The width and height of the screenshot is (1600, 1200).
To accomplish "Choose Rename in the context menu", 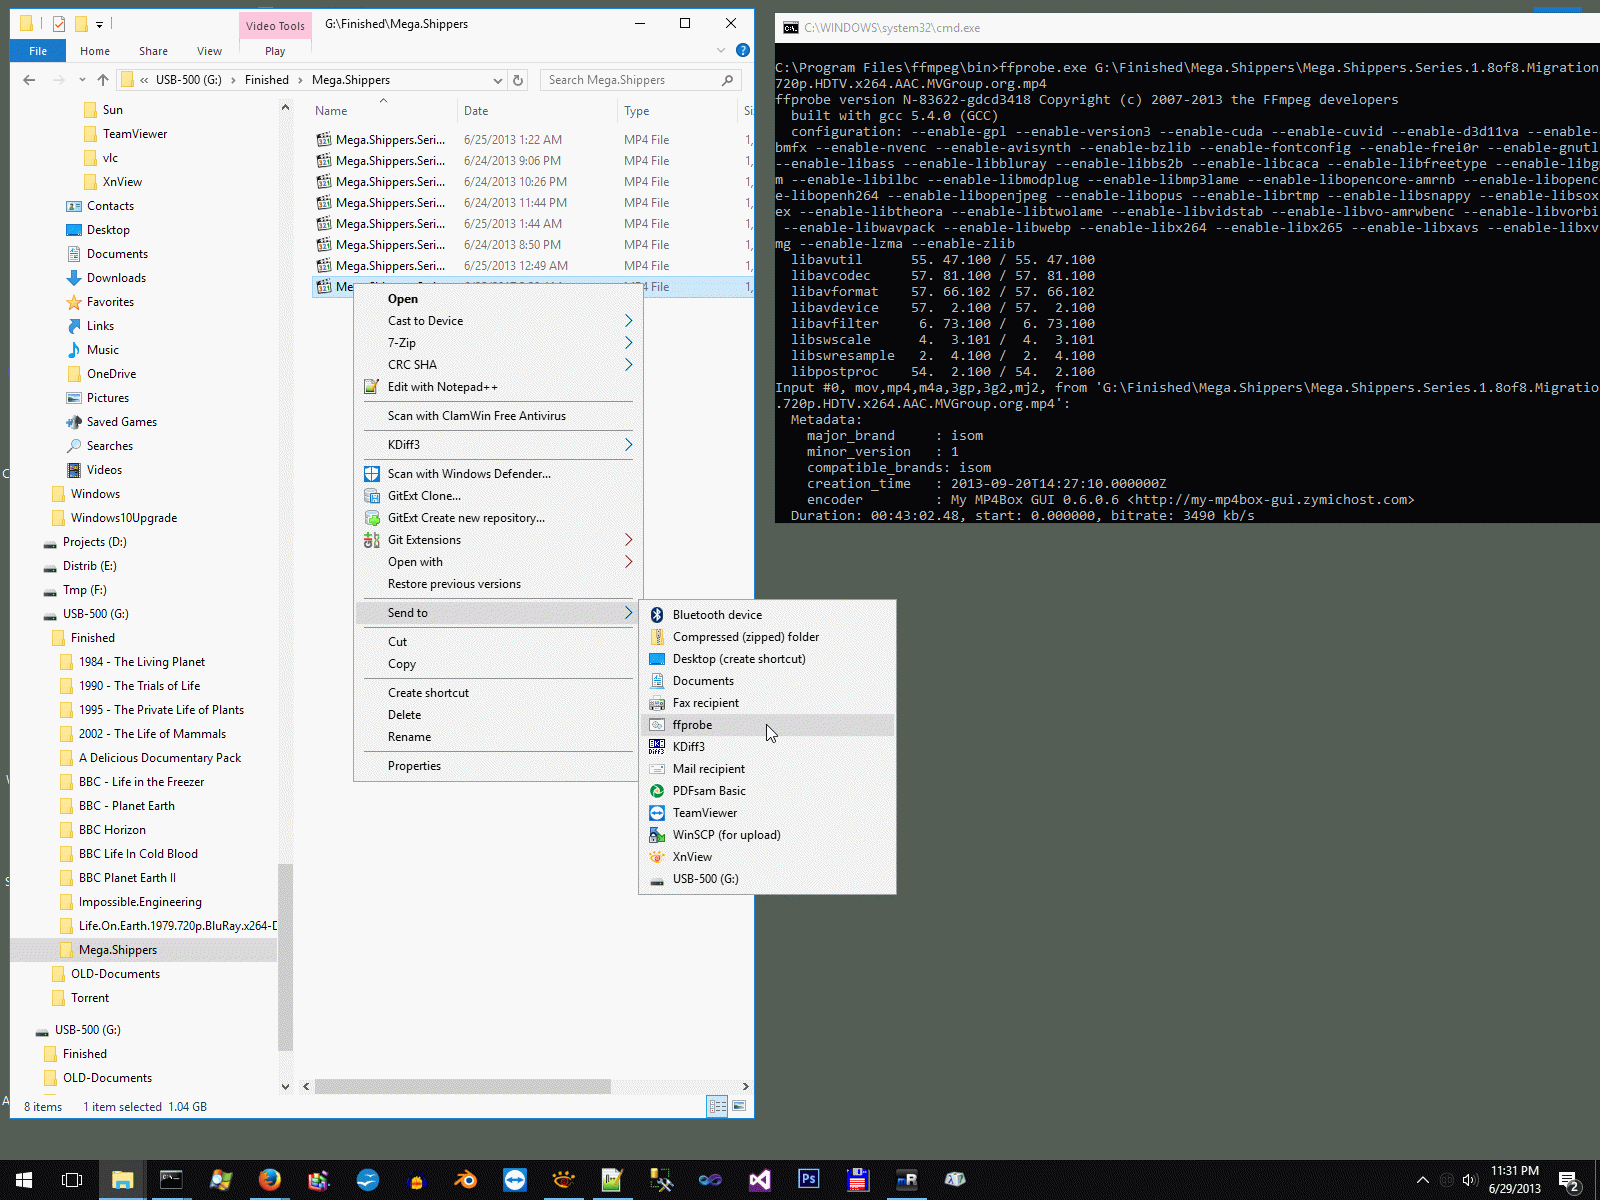I will pyautogui.click(x=498, y=737).
